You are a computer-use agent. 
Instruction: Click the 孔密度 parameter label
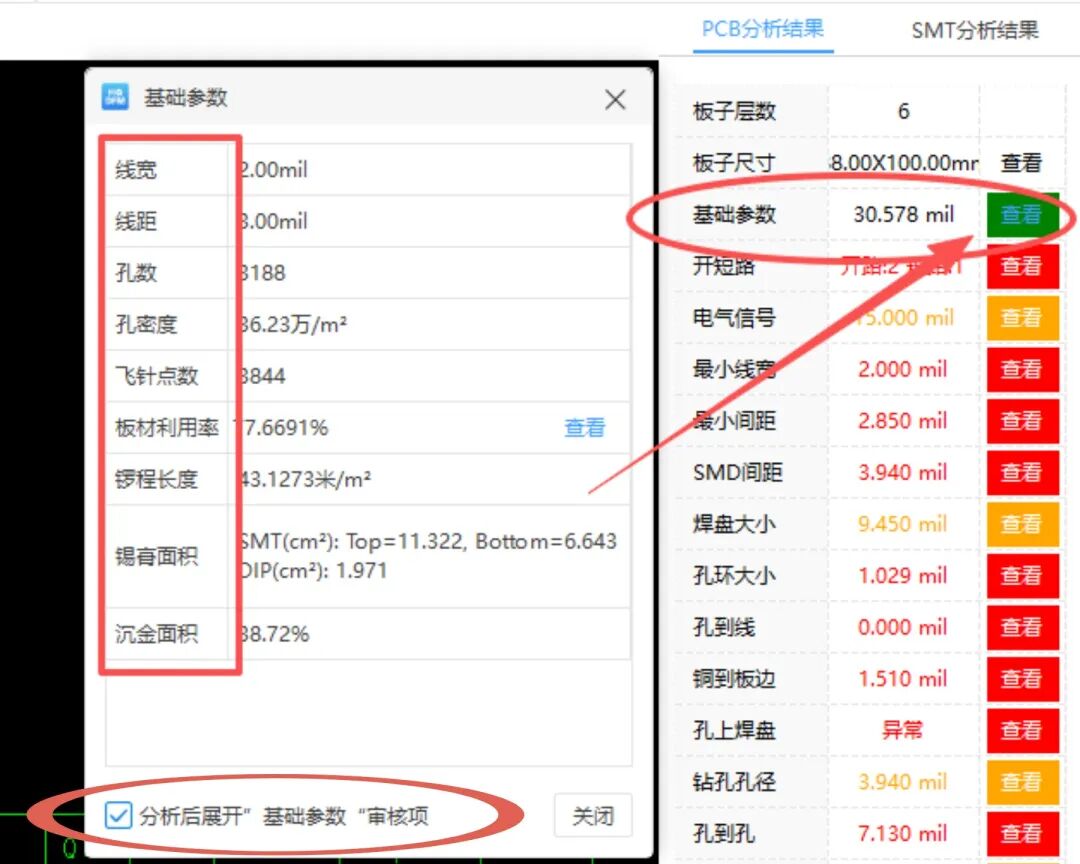point(146,325)
